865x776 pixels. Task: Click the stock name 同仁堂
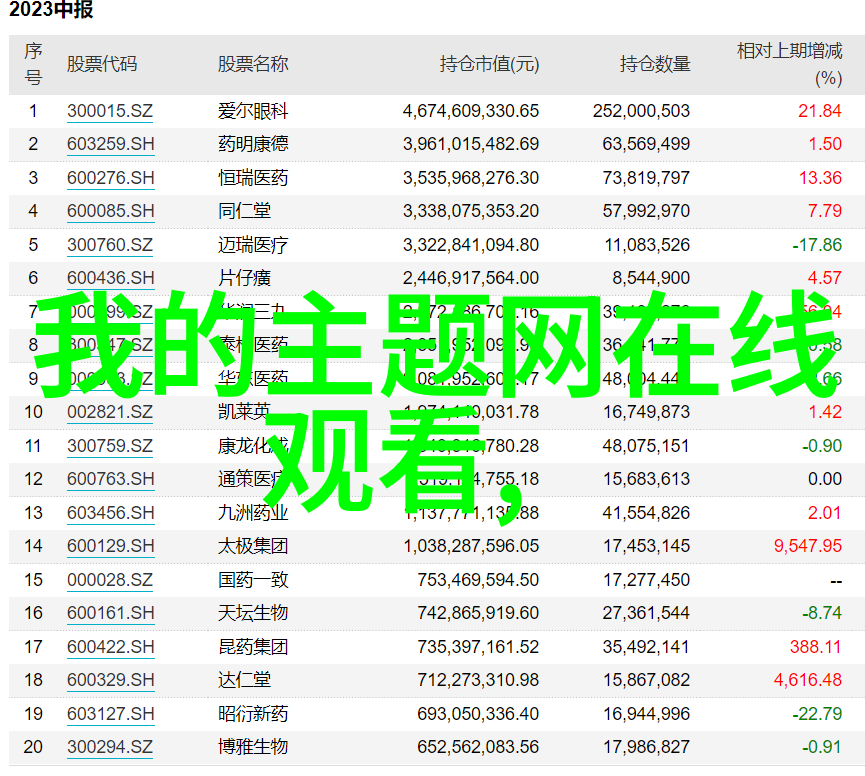[244, 211]
